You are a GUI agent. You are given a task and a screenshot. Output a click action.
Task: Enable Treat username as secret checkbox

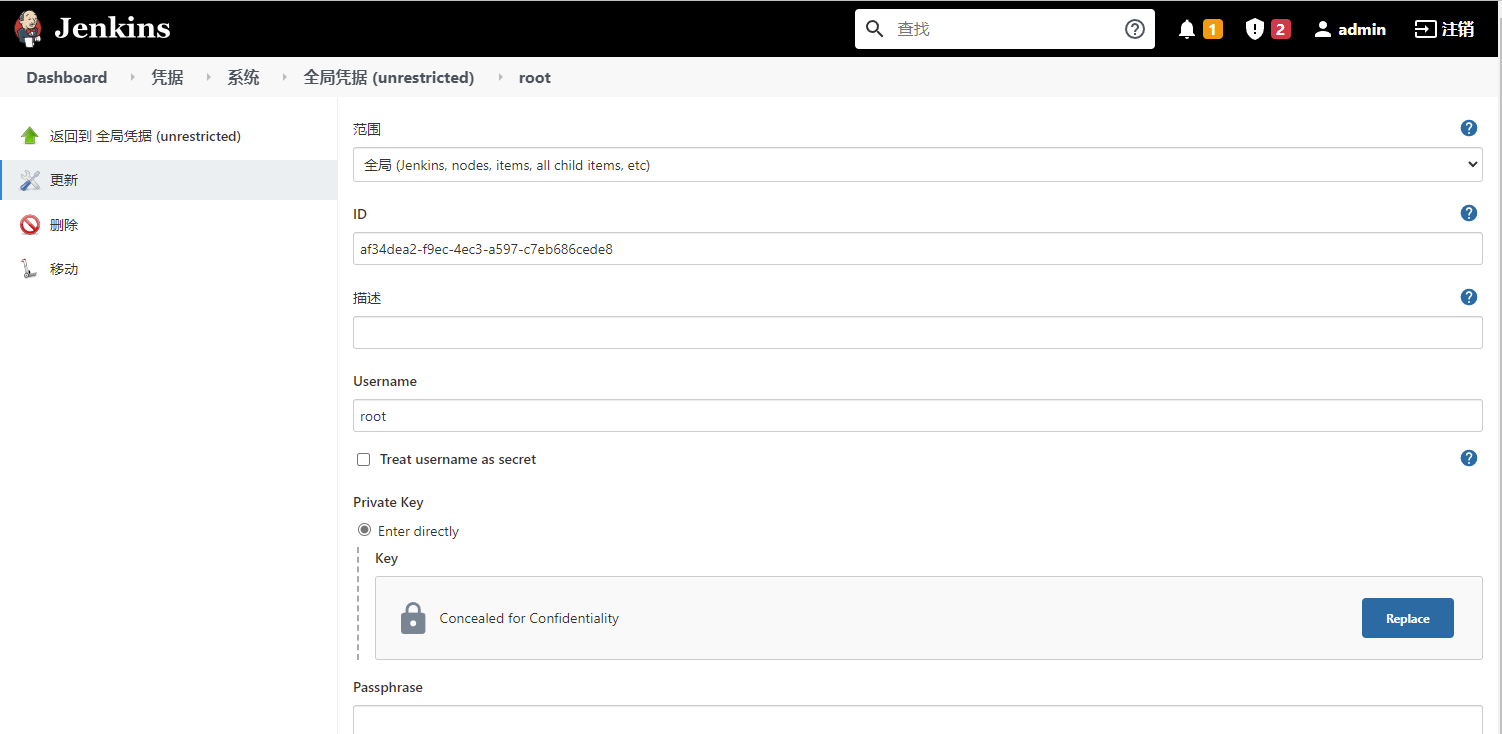coord(364,460)
